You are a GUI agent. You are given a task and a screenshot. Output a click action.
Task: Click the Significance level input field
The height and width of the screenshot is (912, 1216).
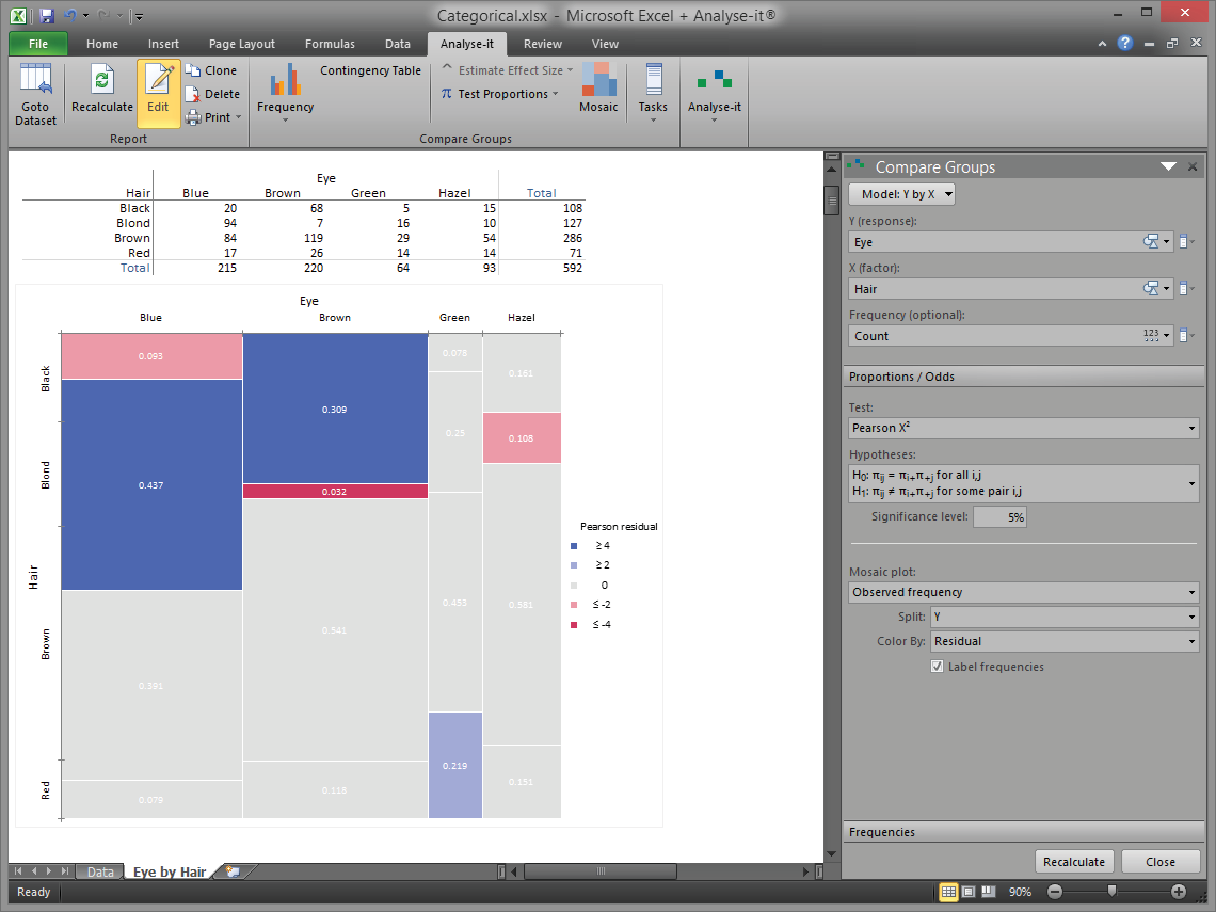pos(999,517)
